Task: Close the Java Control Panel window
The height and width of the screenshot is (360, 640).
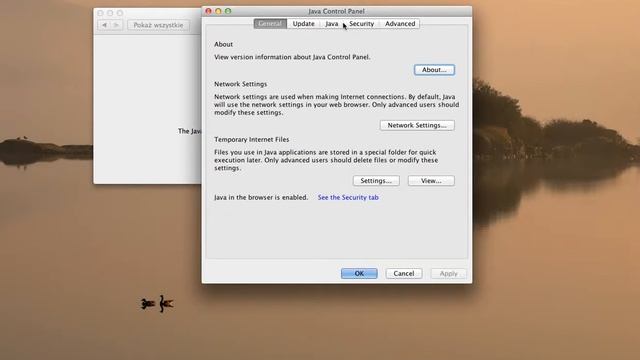Action: click(209, 11)
